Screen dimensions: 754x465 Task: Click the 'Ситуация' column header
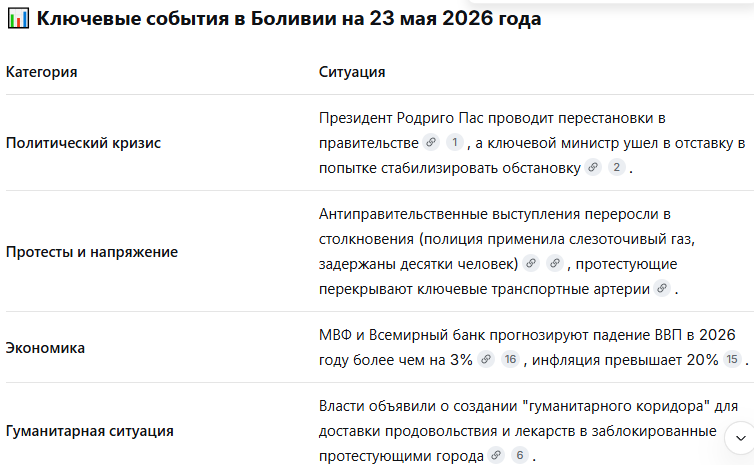tap(352, 72)
